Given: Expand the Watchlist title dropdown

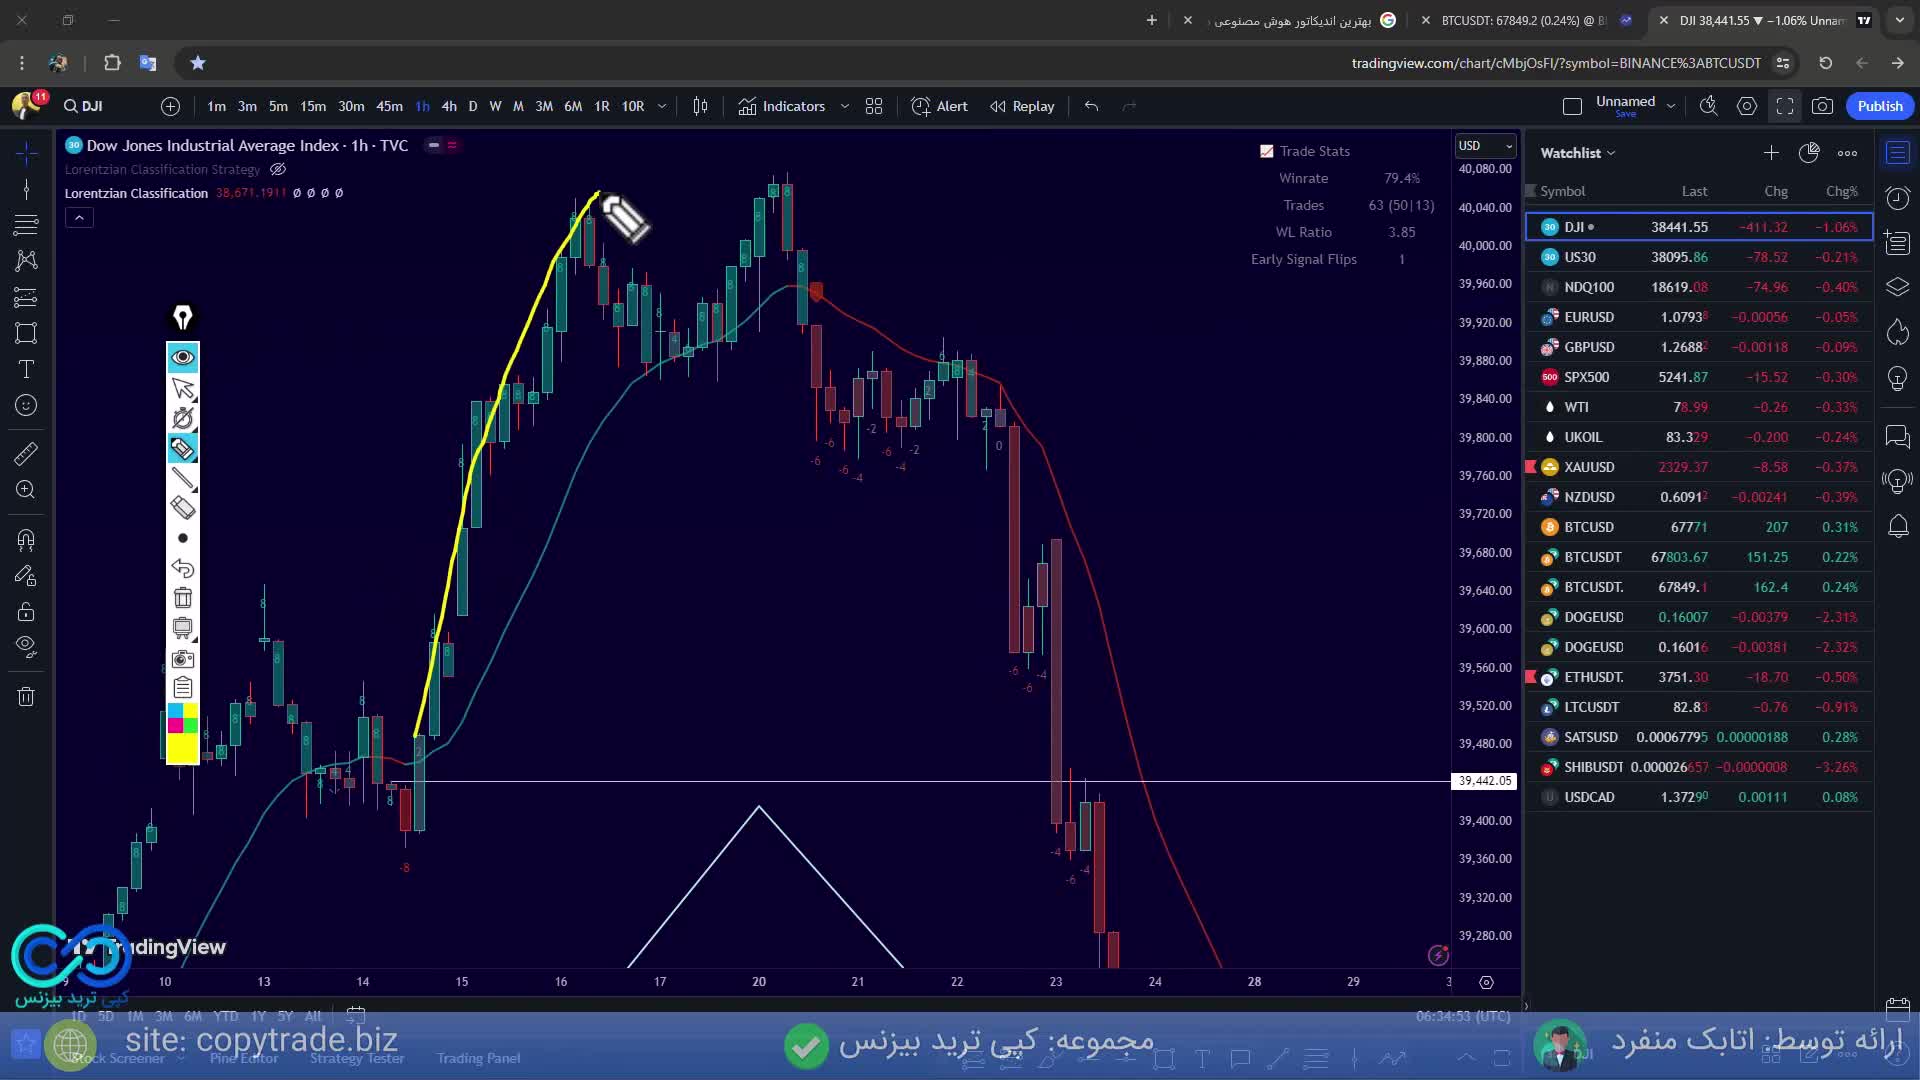Looking at the screenshot, I should (x=1610, y=153).
